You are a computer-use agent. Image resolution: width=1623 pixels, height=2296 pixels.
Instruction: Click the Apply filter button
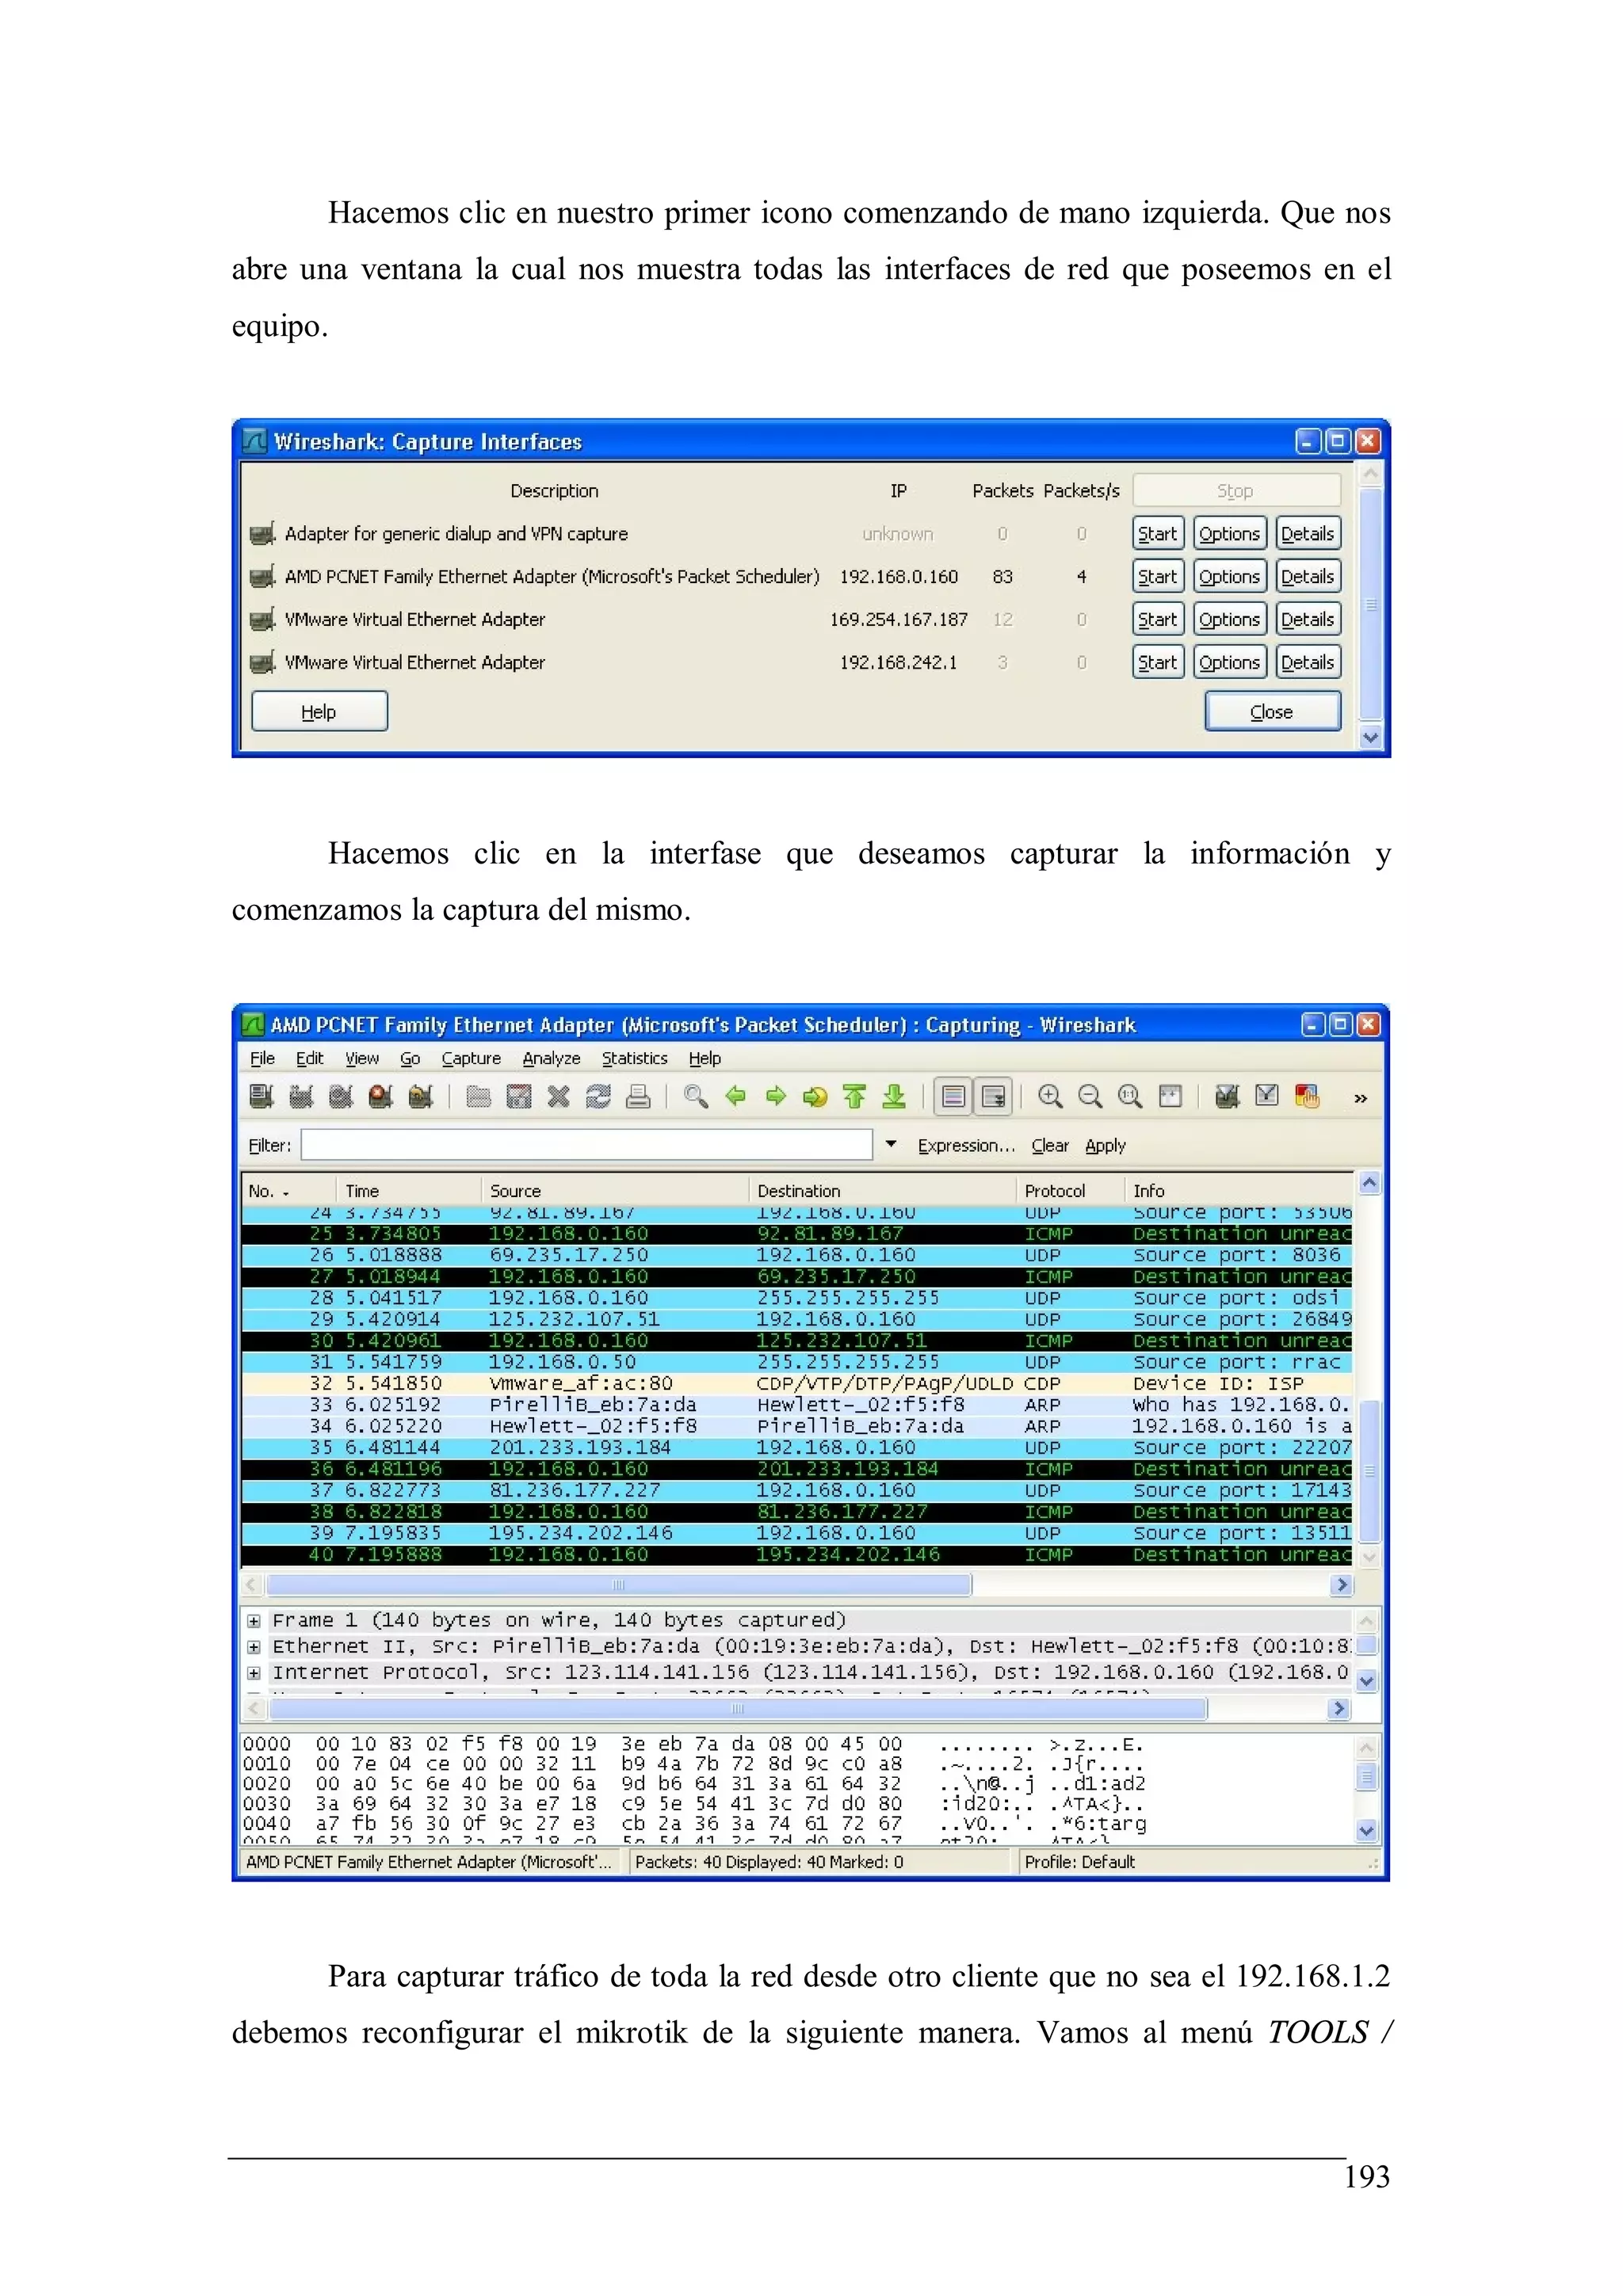pos(1105,1146)
